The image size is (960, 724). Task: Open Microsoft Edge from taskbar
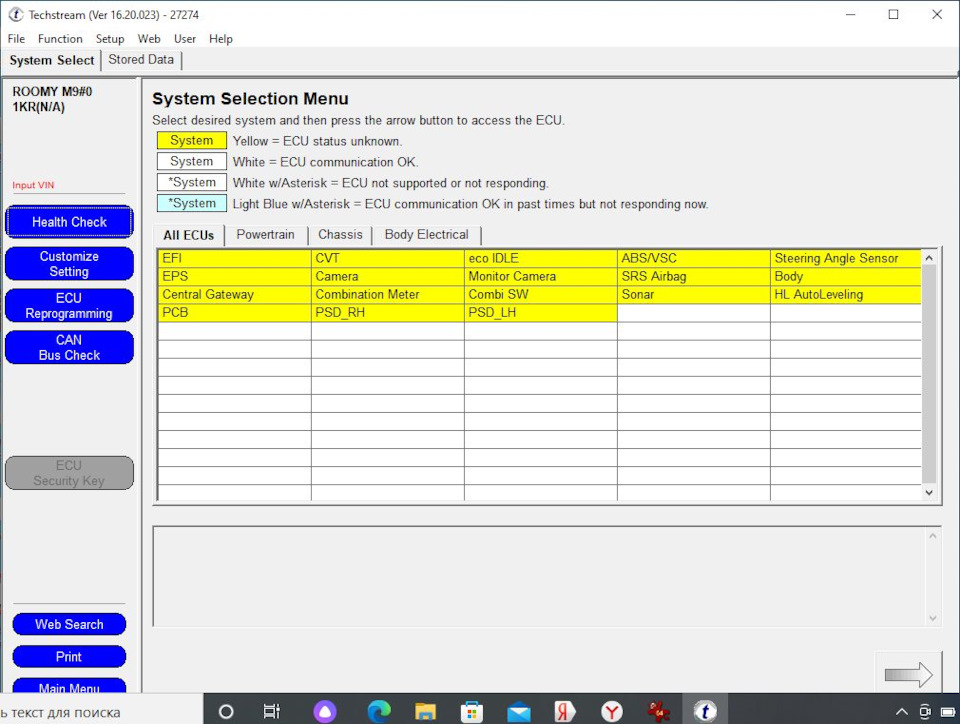(379, 711)
